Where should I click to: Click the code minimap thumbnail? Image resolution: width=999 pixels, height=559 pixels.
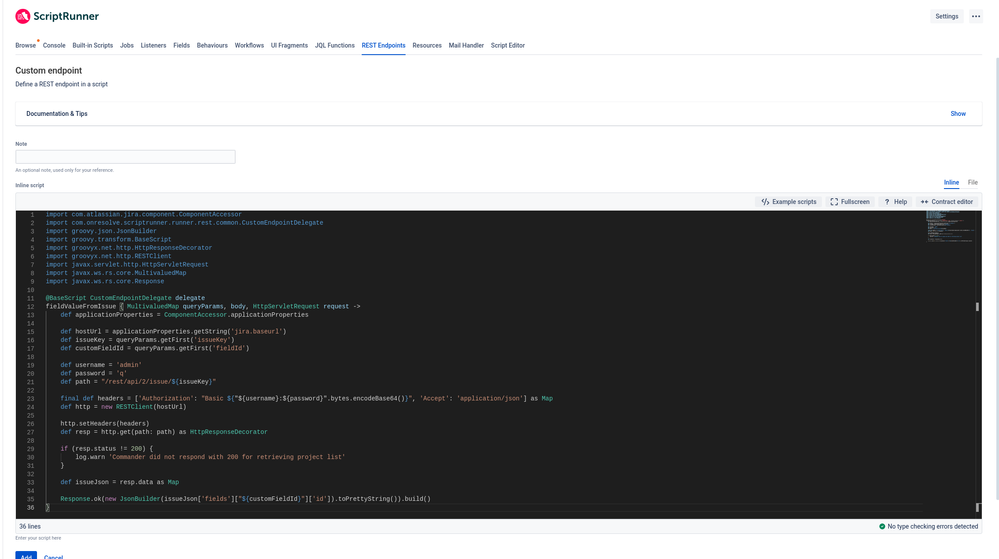949,227
